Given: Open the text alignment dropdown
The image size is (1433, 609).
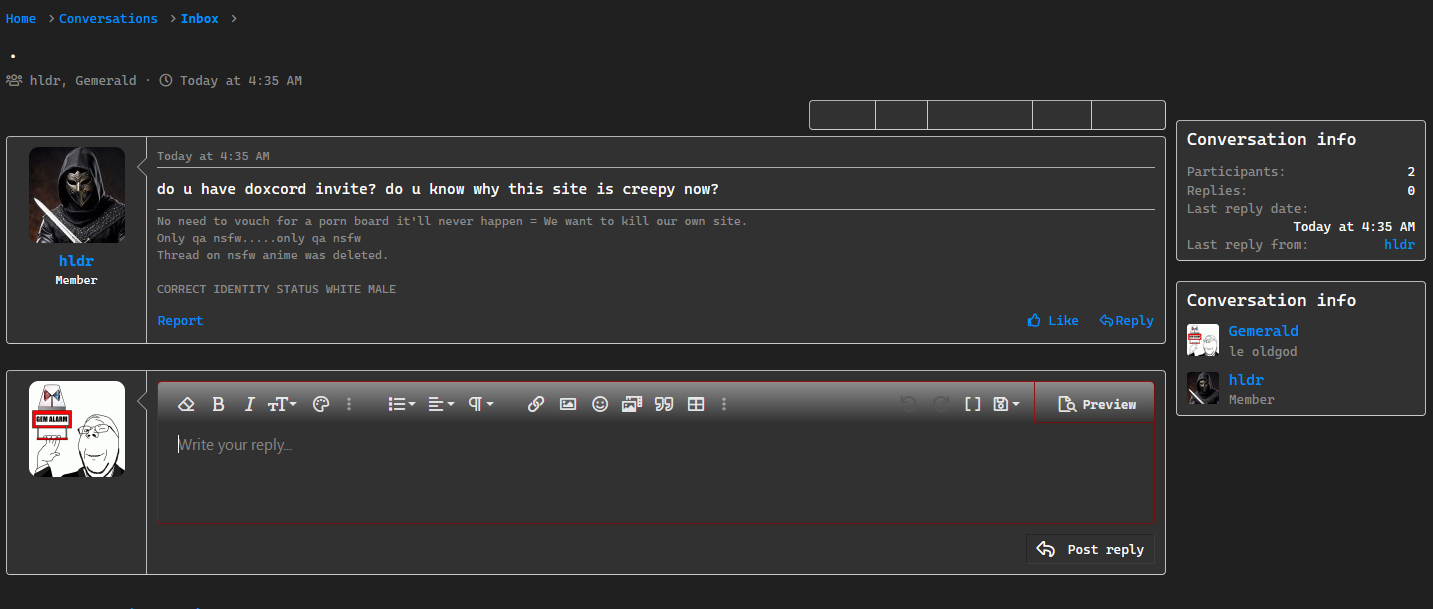Looking at the screenshot, I should click(x=441, y=404).
